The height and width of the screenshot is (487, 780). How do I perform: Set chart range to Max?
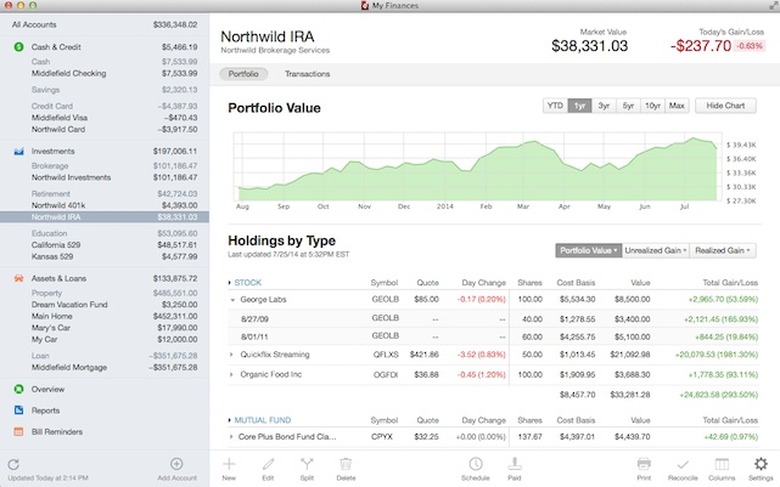tap(677, 106)
